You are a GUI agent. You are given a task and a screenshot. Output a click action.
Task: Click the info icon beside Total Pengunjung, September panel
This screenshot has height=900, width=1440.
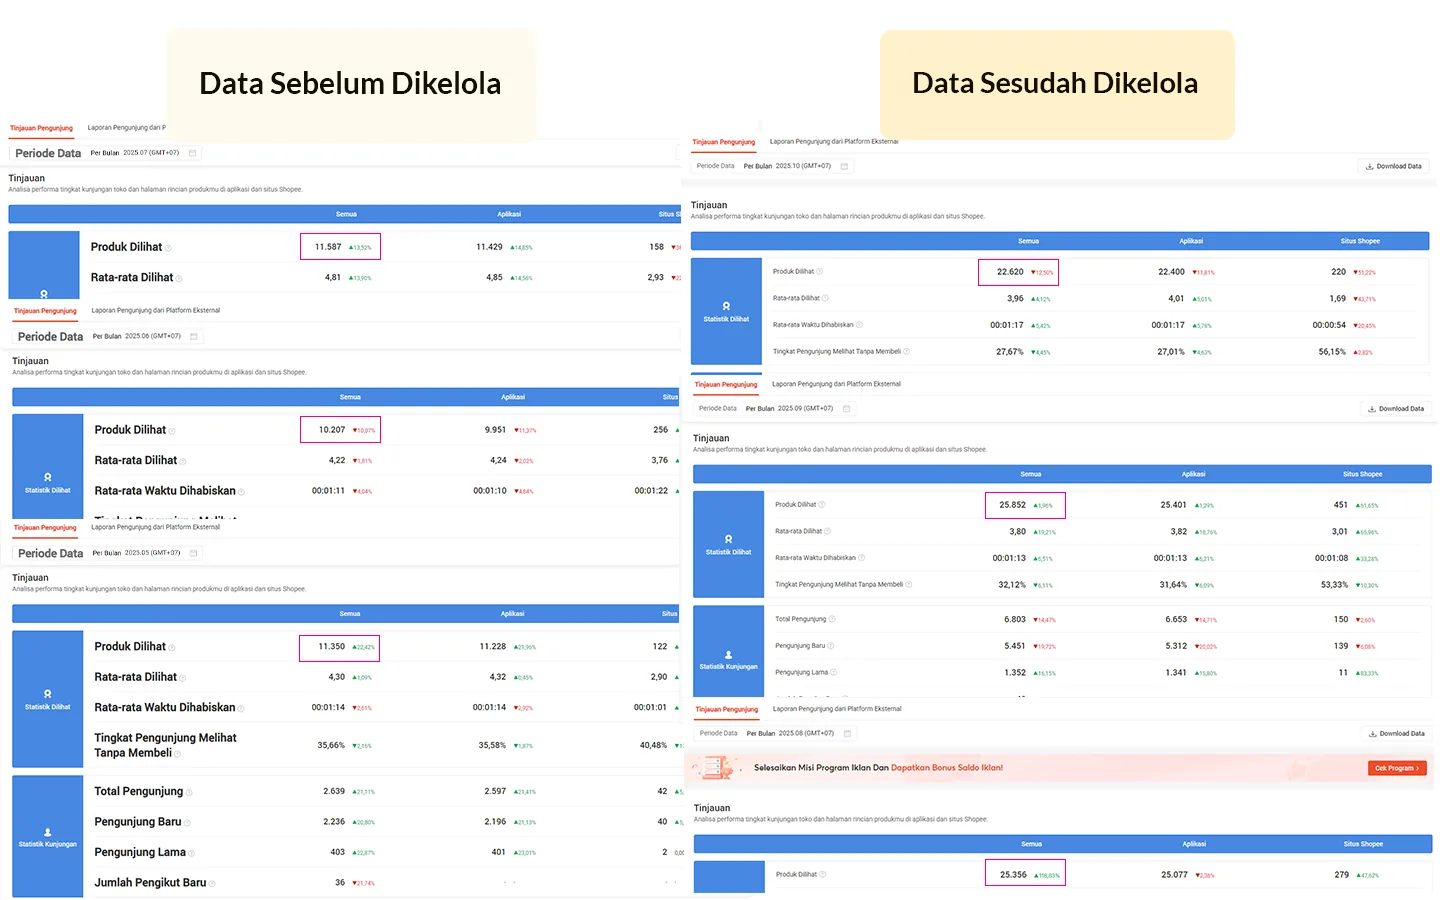tap(832, 619)
